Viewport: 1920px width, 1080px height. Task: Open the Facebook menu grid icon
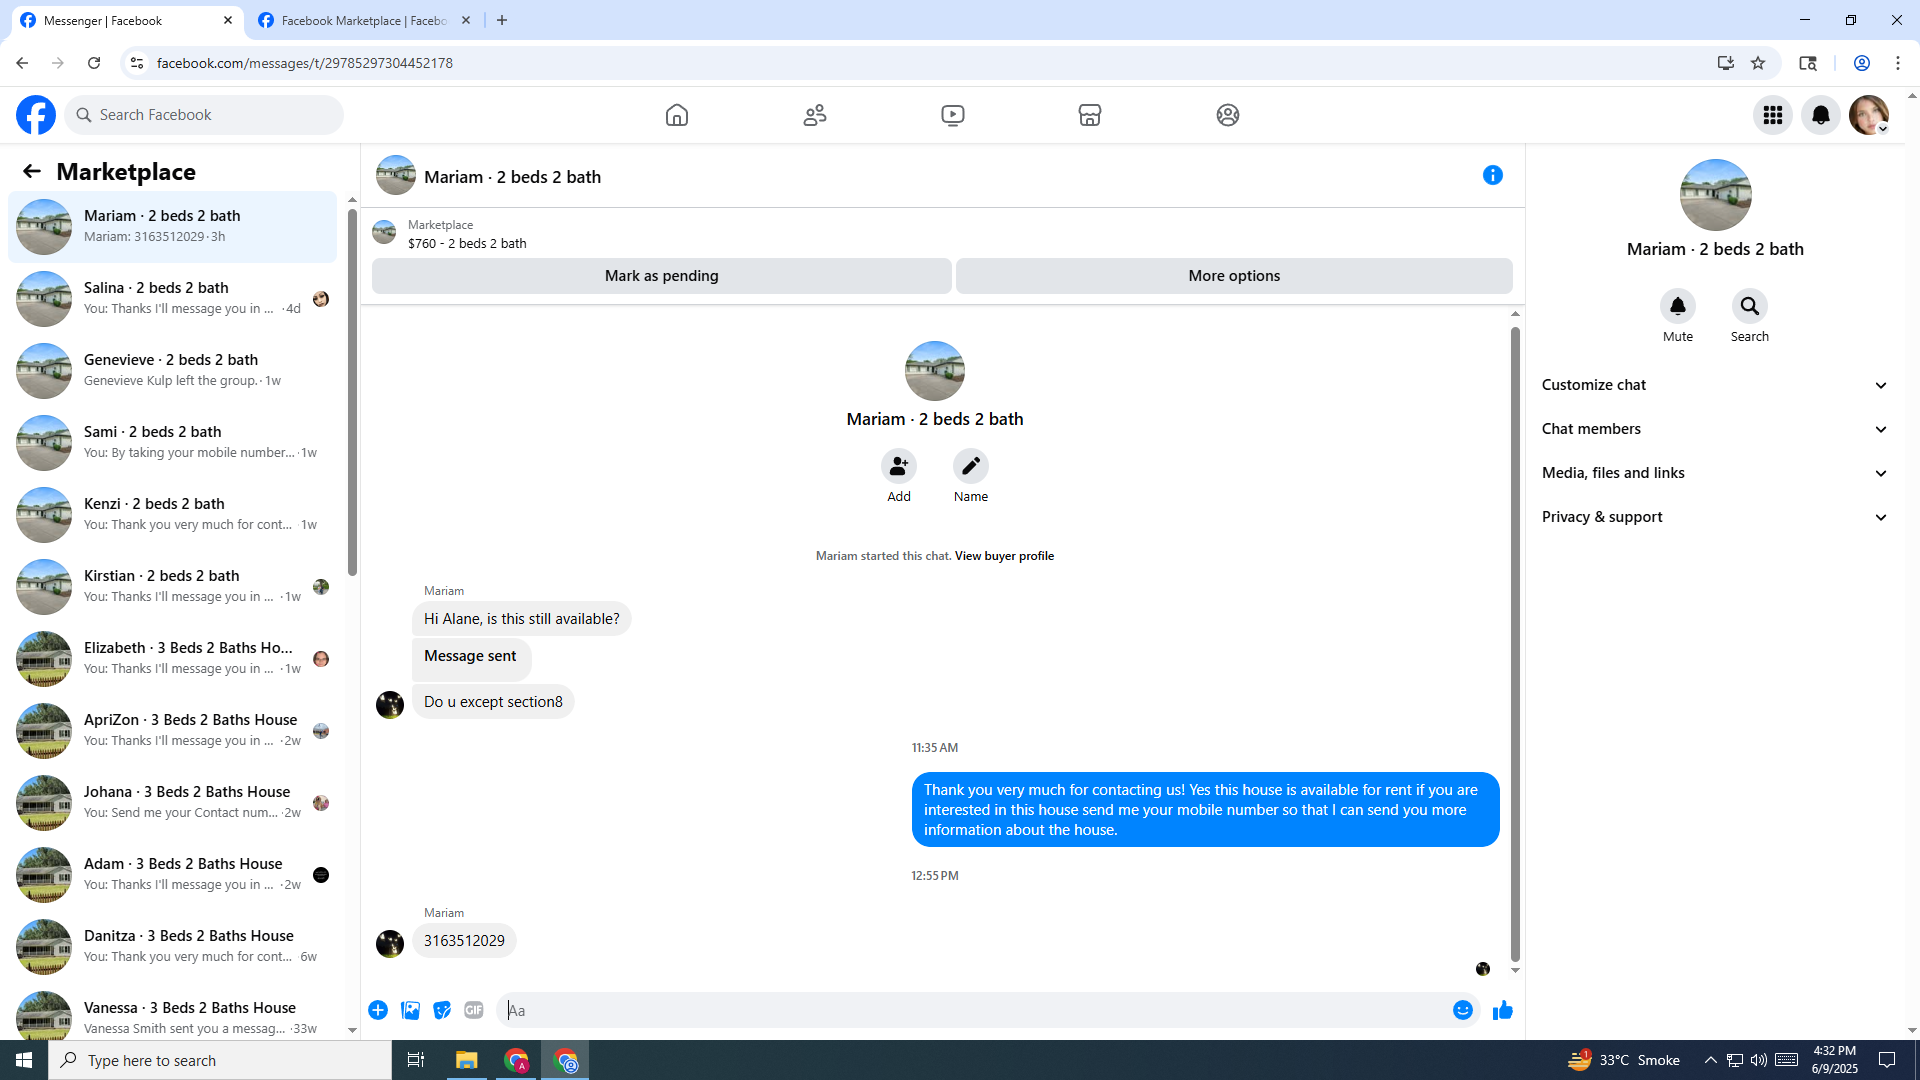pyautogui.click(x=1773, y=115)
